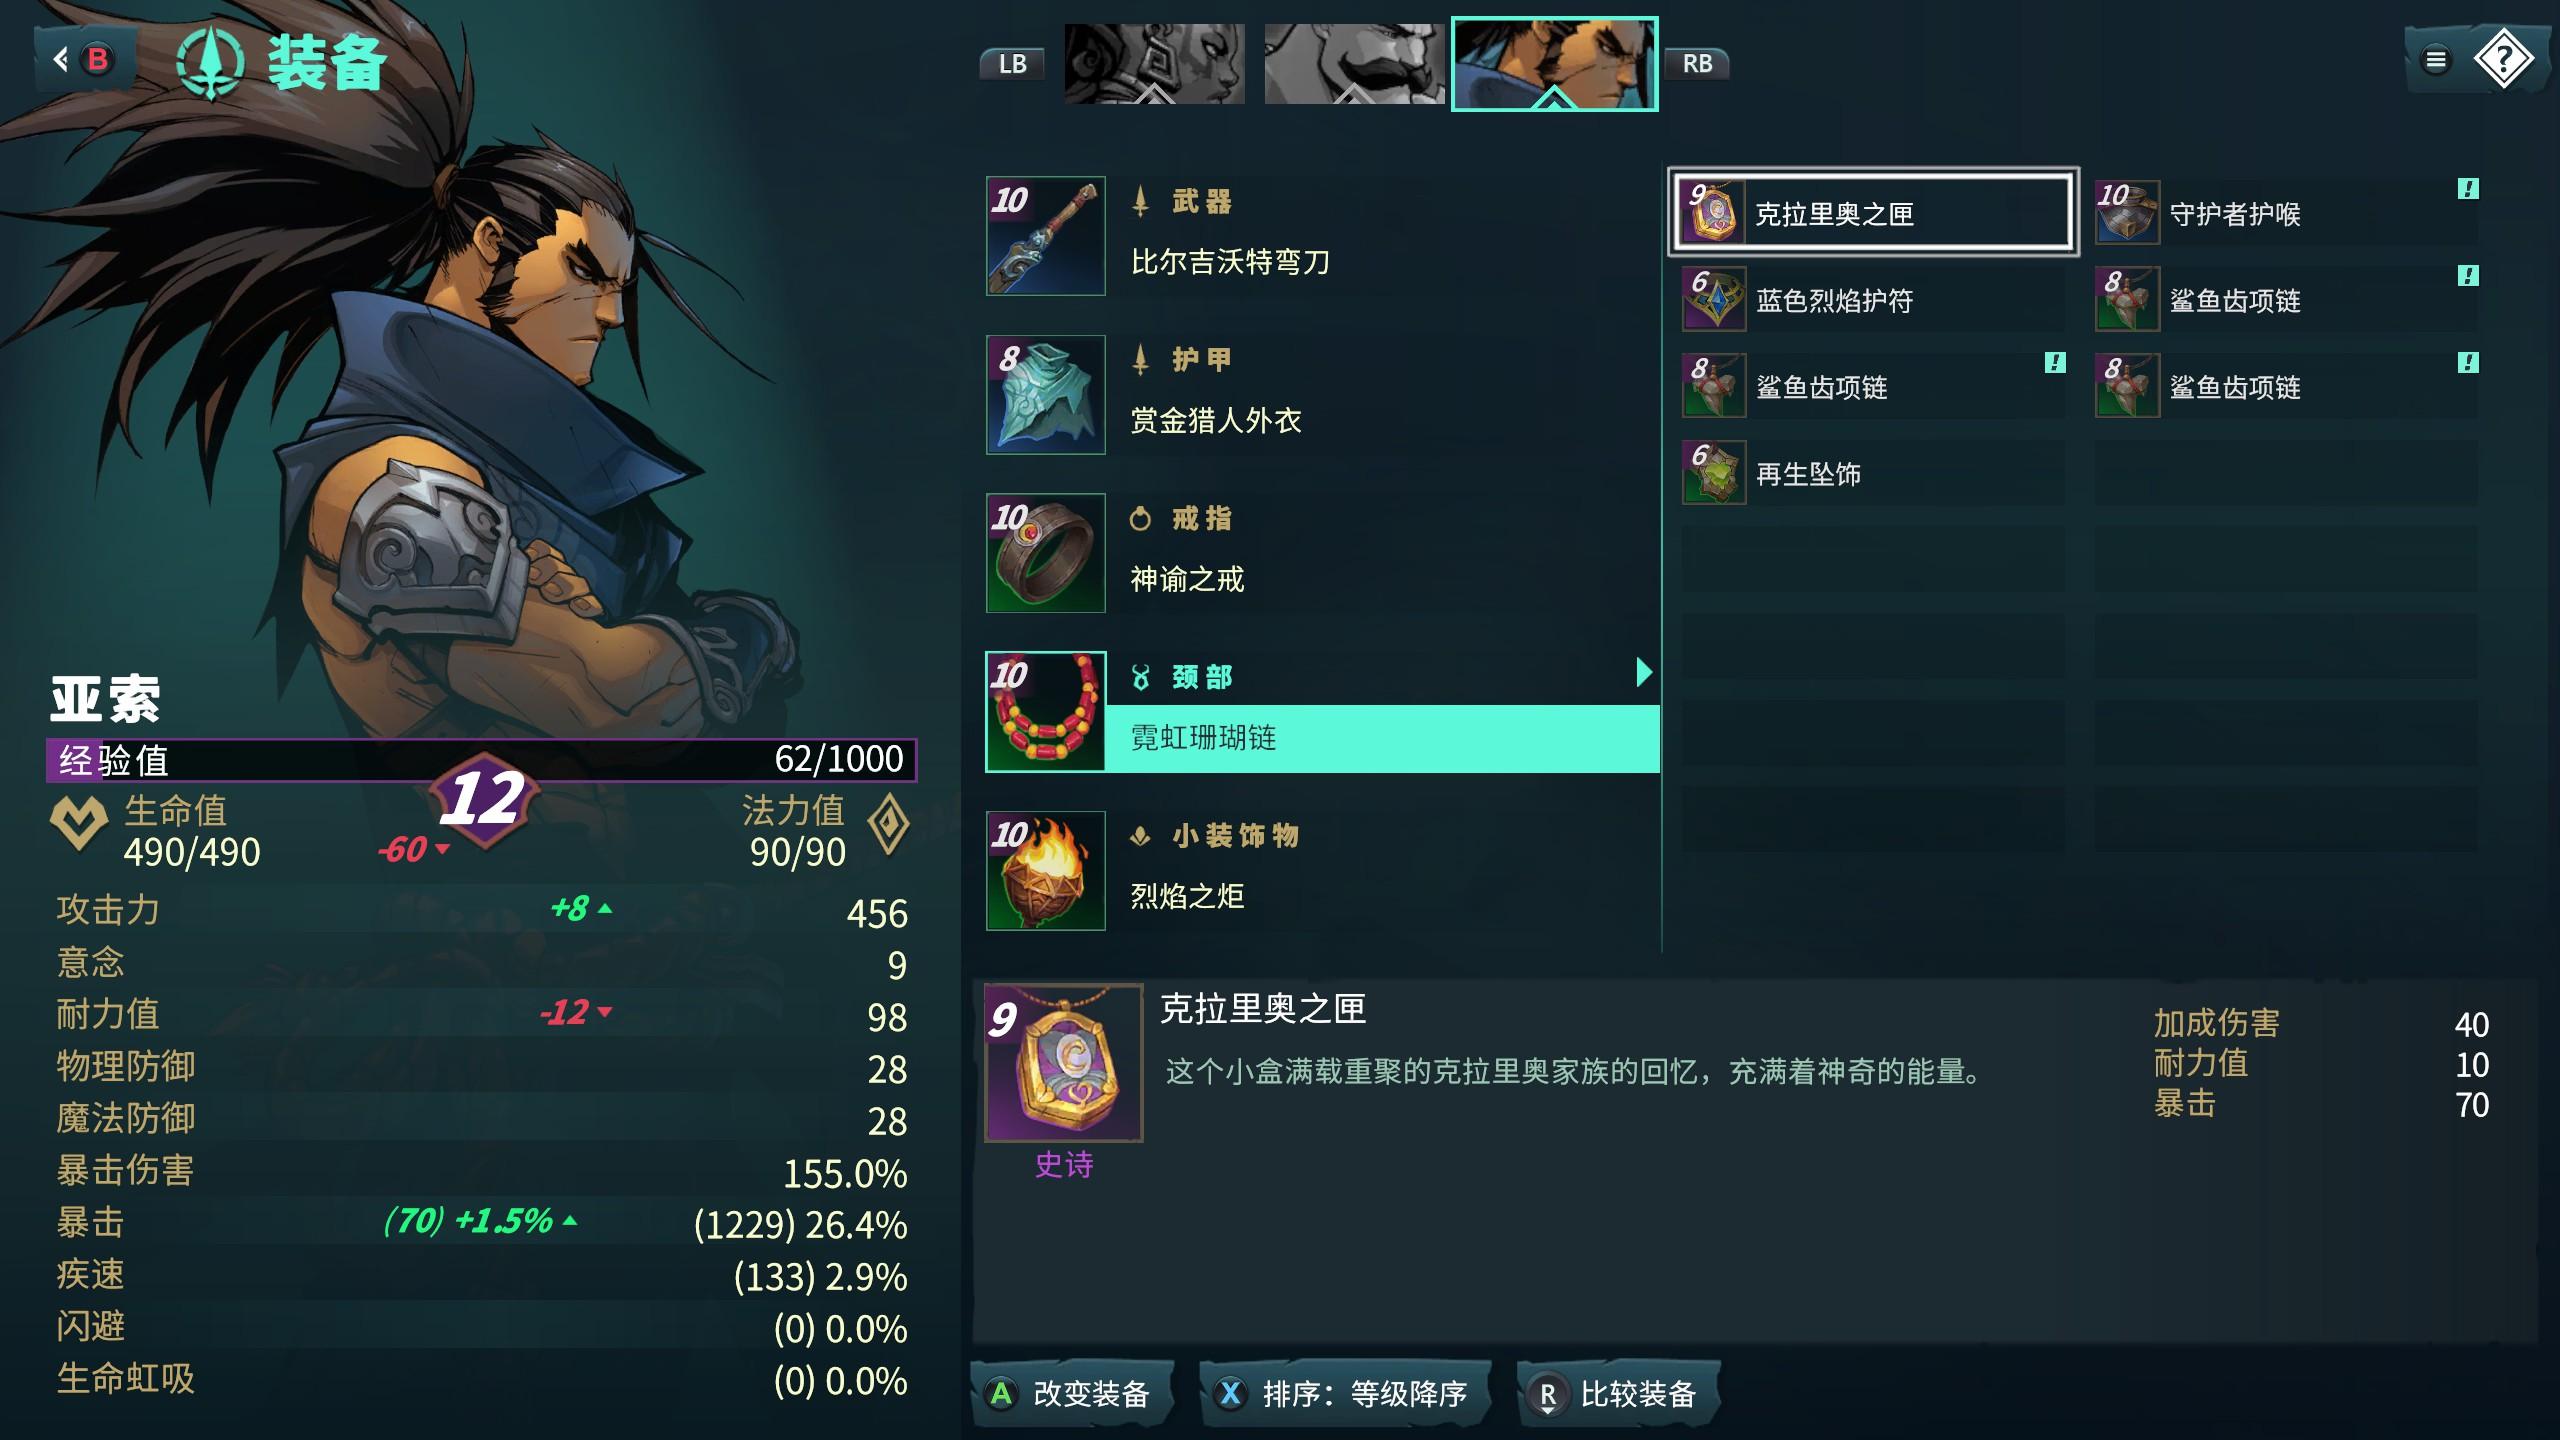The image size is (2560, 1440).
Task: Click the LB previous character button
Action: click(1012, 64)
